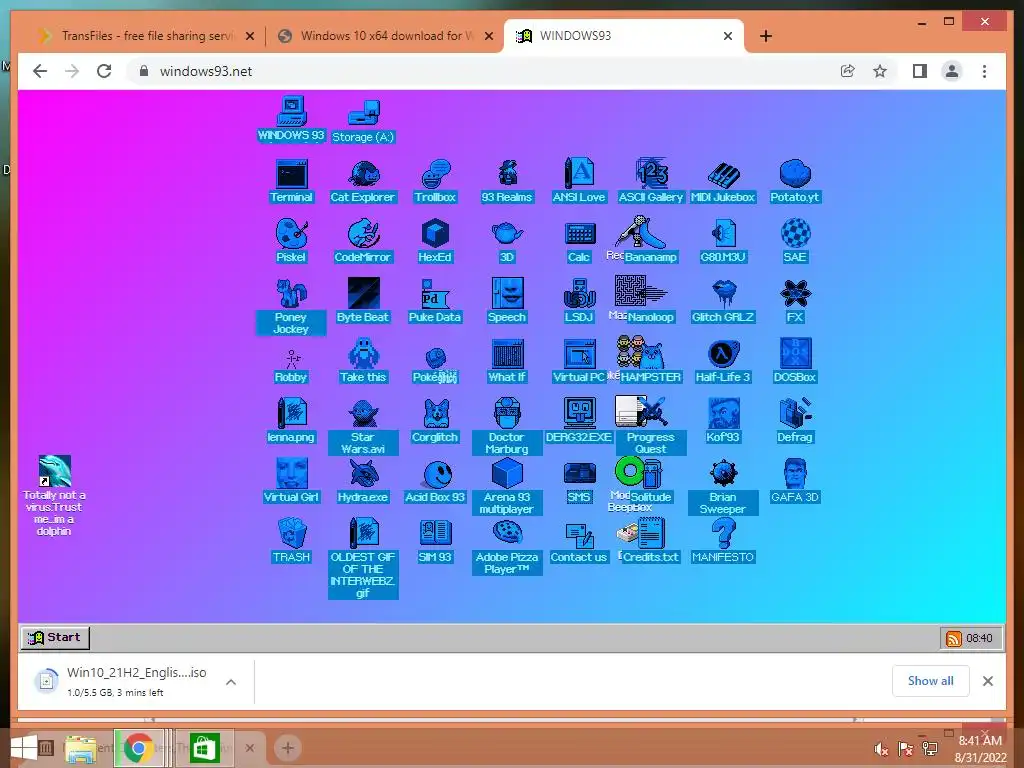Image resolution: width=1024 pixels, height=768 pixels.
Task: Launch Doctor Marburg icon
Action: coord(507,426)
